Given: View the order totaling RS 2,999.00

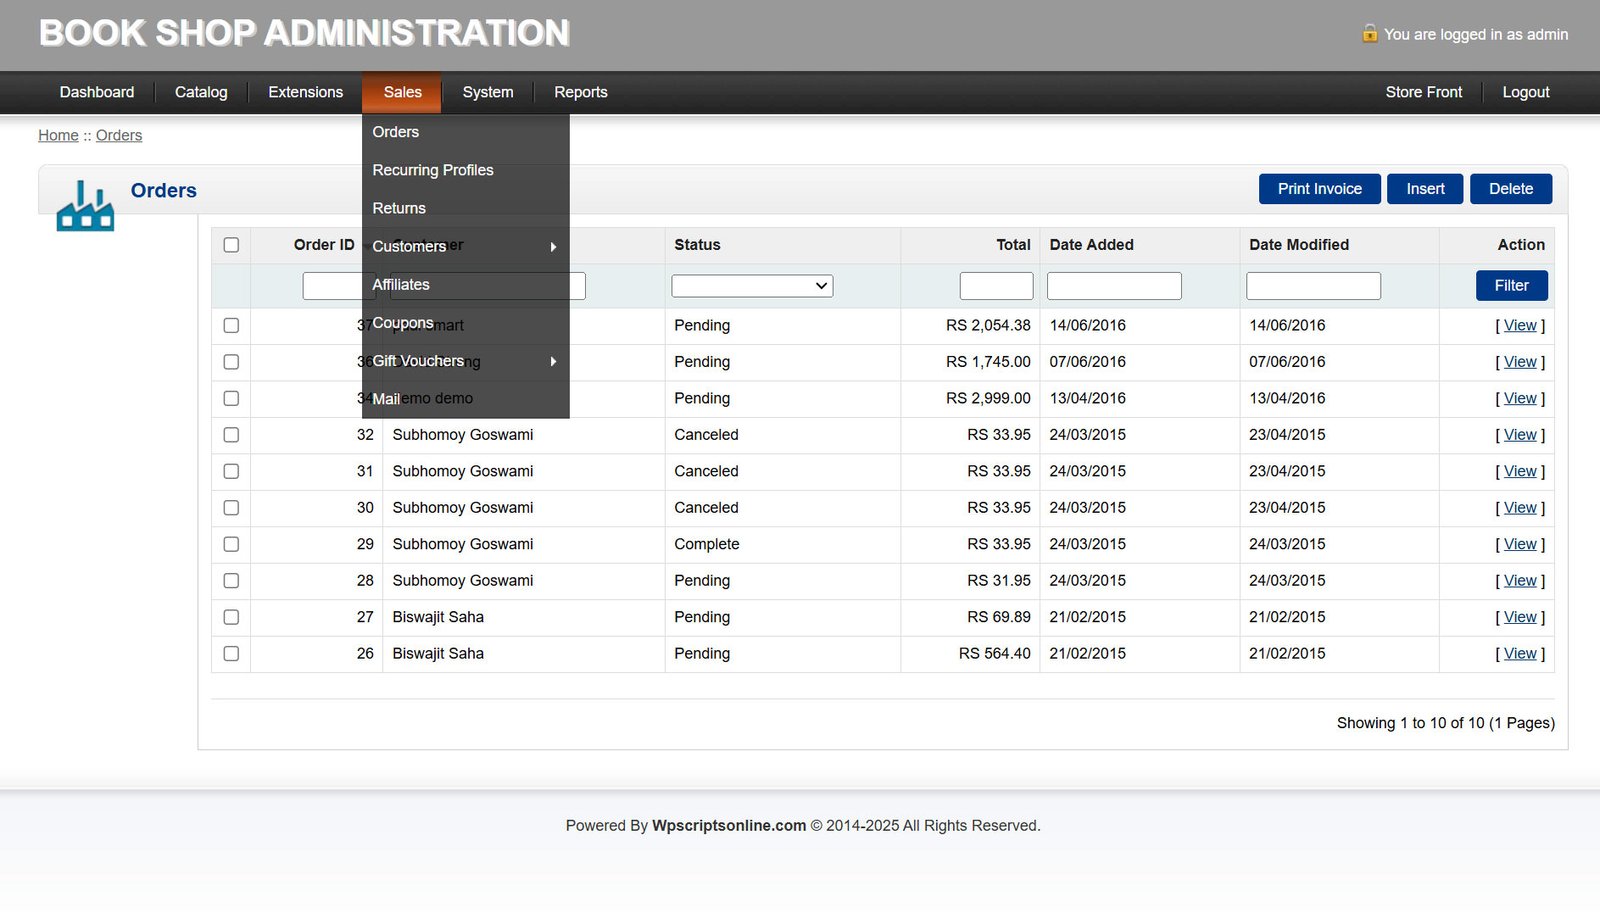Looking at the screenshot, I should pos(1520,398).
